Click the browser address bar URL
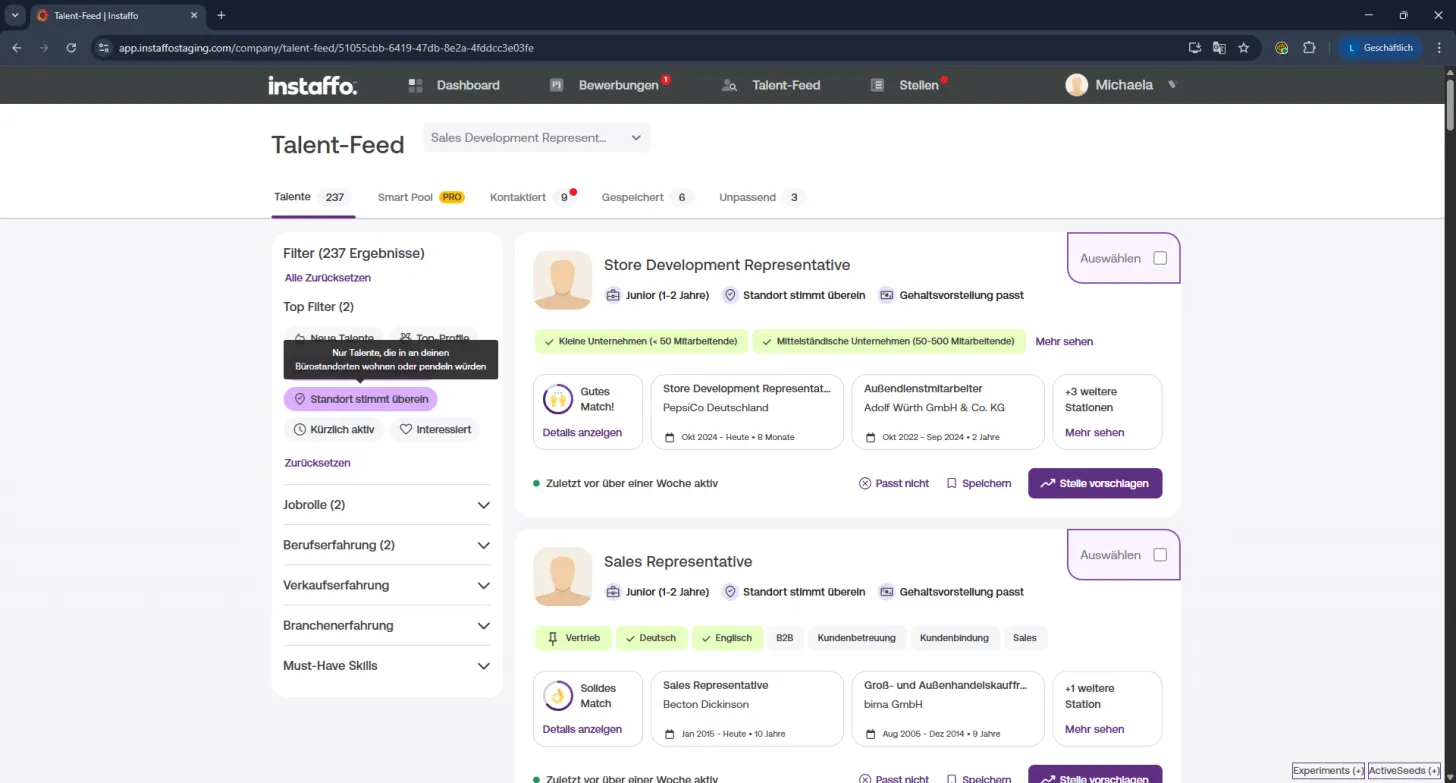The height and width of the screenshot is (783, 1456). pos(326,47)
